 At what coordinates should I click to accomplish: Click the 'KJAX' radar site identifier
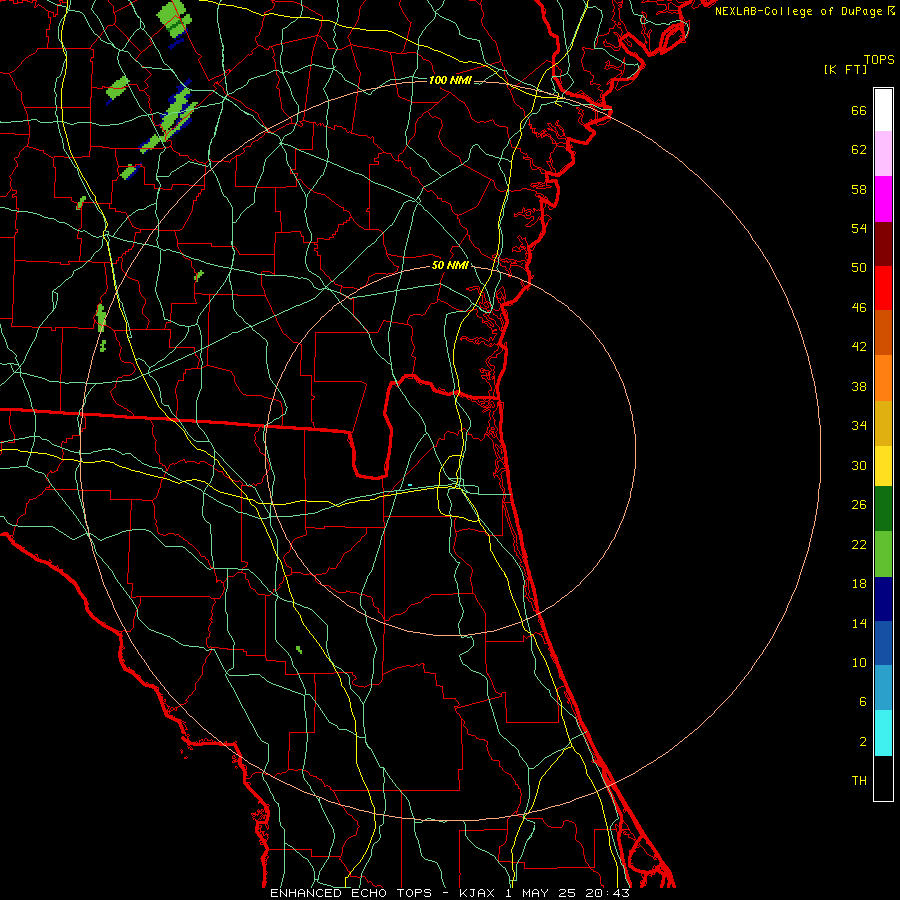pyautogui.click(x=479, y=893)
